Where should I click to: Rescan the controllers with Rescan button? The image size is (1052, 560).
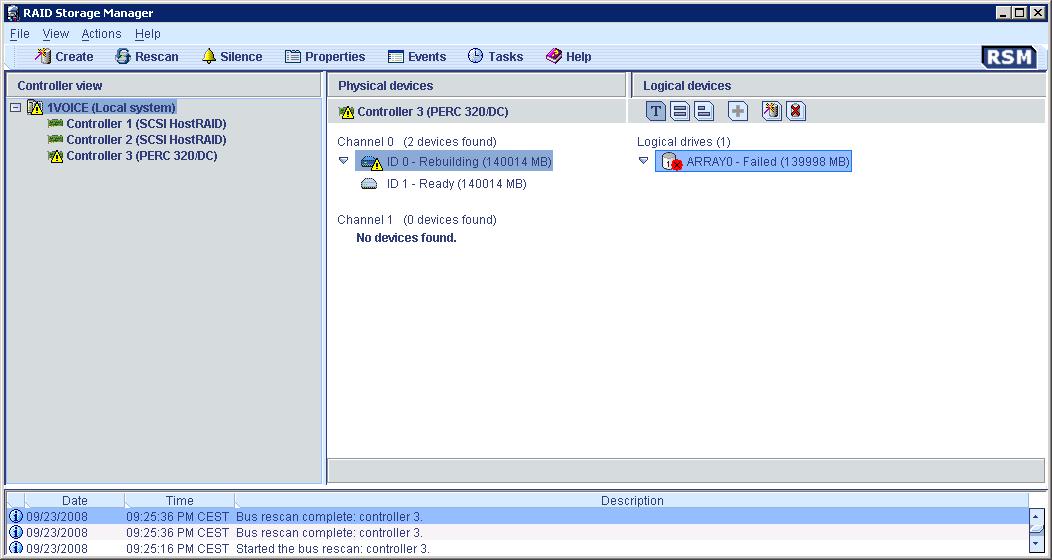[x=147, y=56]
